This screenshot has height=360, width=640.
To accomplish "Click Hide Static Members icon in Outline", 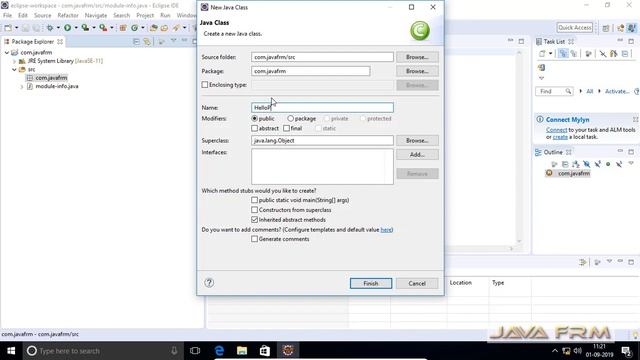I will tap(598, 164).
